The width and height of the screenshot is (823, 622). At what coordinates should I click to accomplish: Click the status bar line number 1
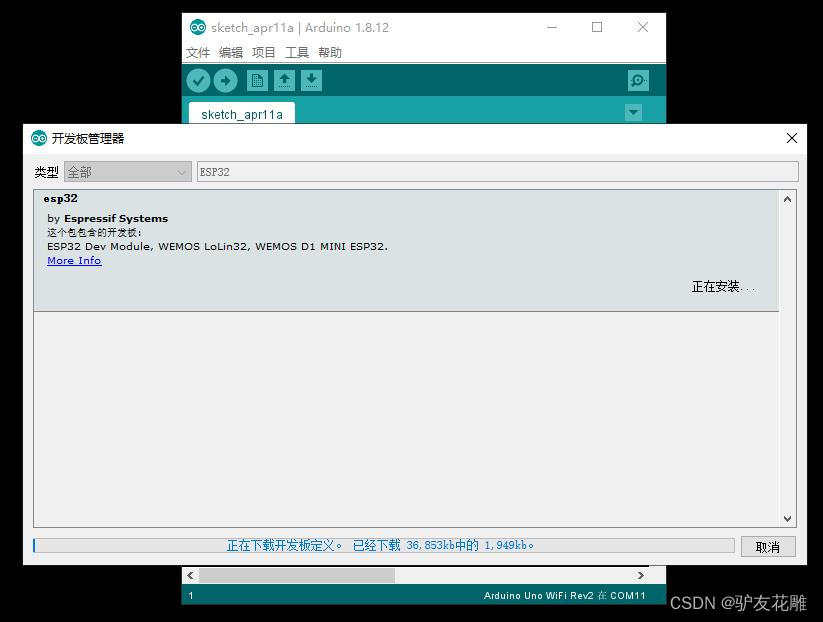click(x=191, y=595)
